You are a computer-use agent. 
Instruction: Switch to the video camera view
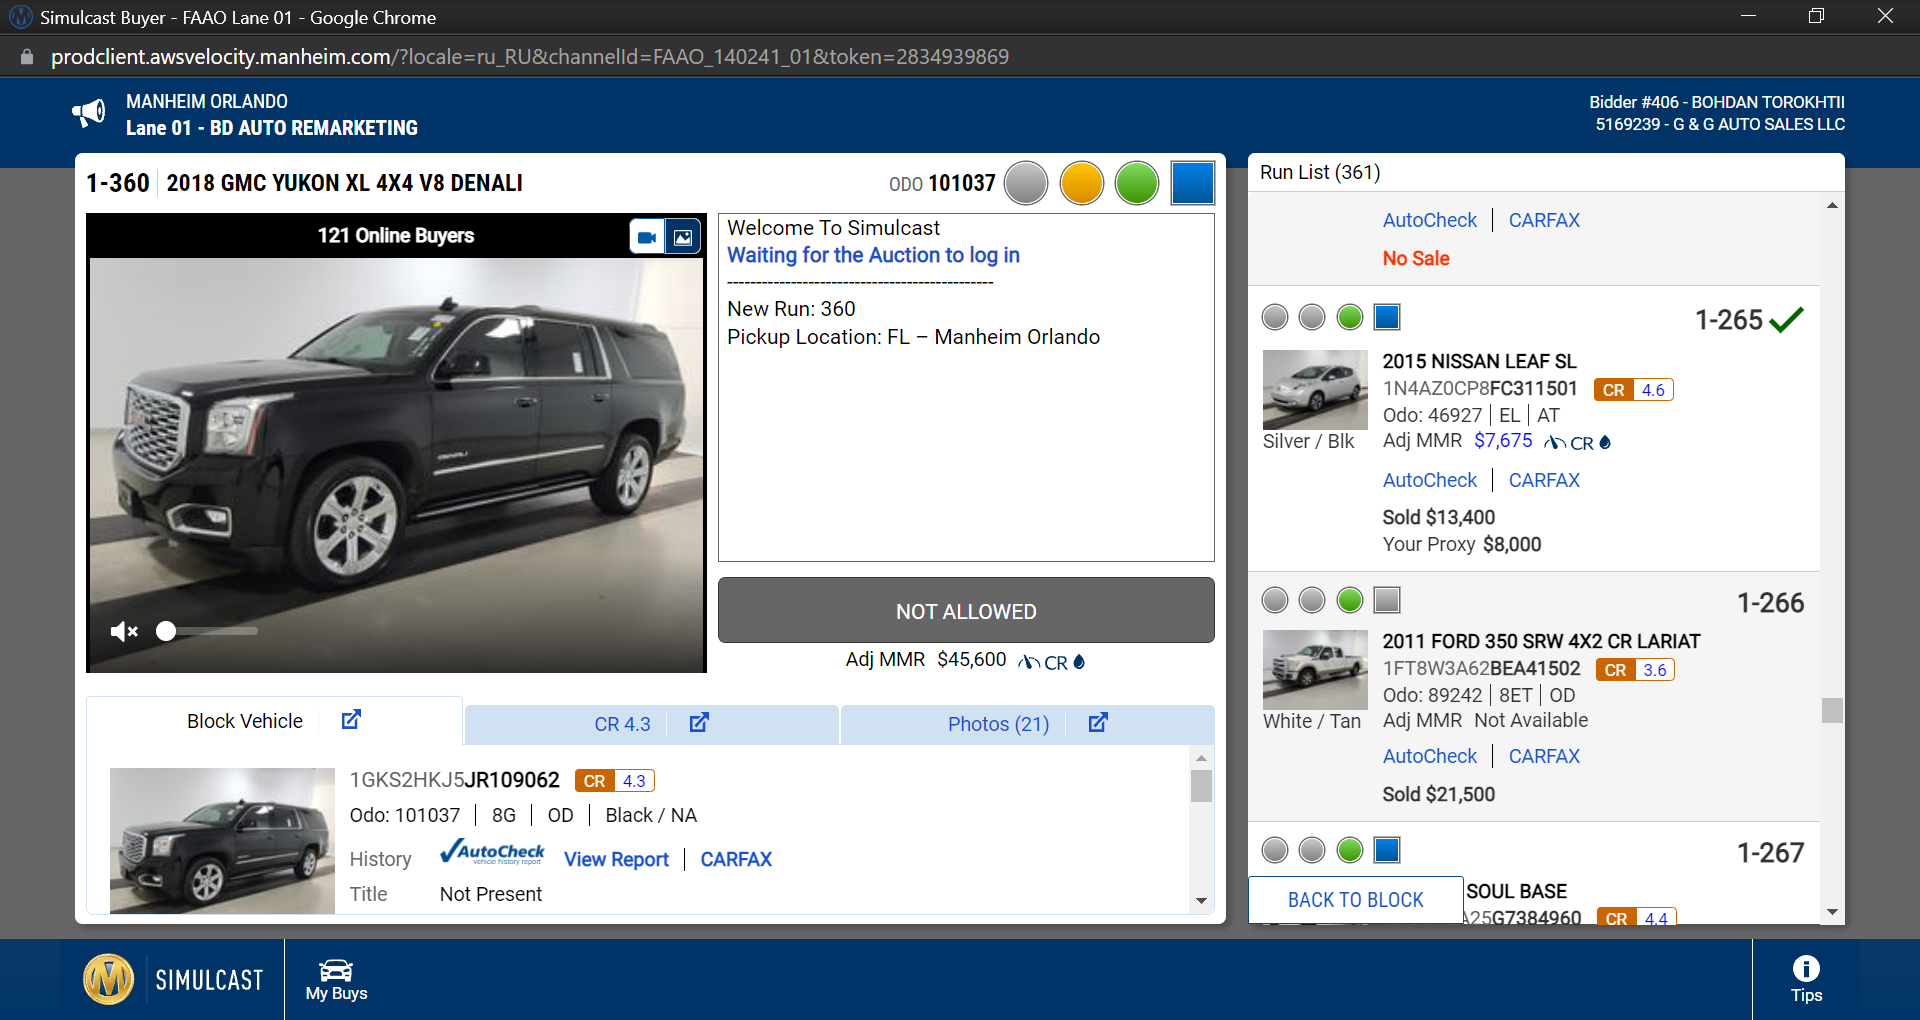647,237
